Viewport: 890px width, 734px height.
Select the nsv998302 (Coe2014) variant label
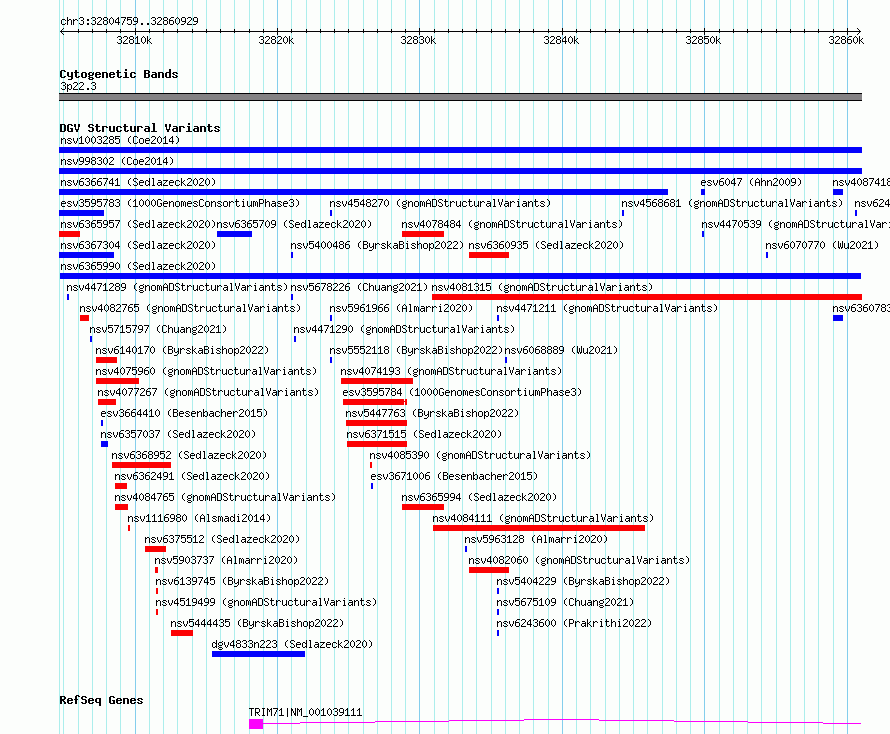coord(117,161)
